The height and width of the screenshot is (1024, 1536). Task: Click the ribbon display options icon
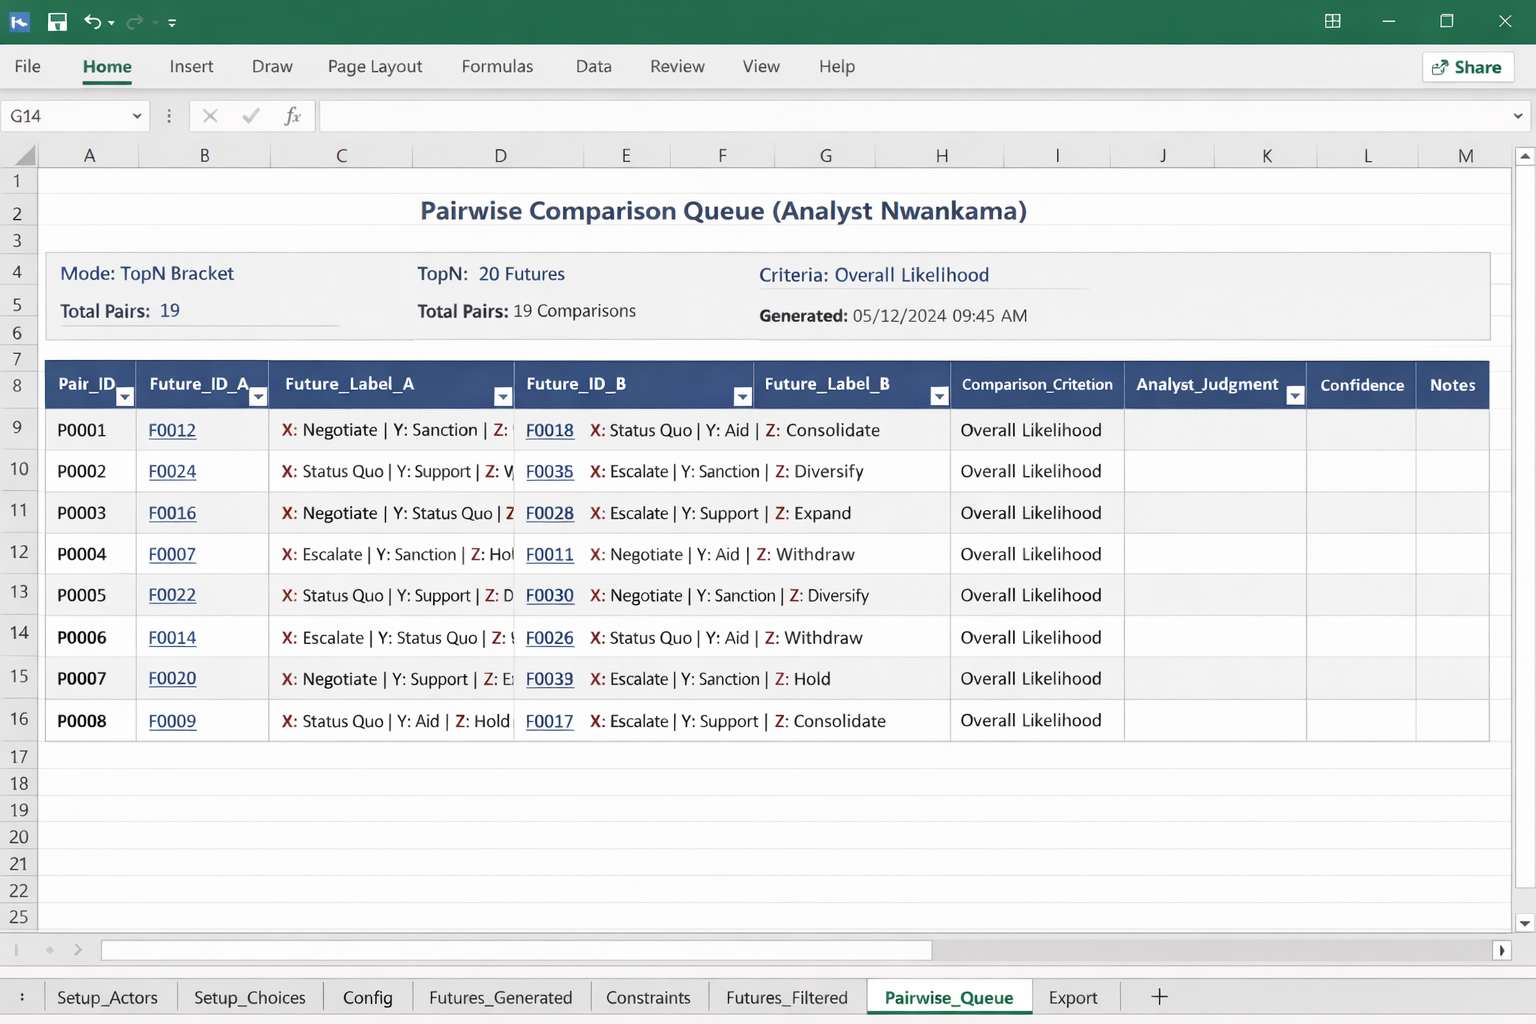tap(1332, 21)
